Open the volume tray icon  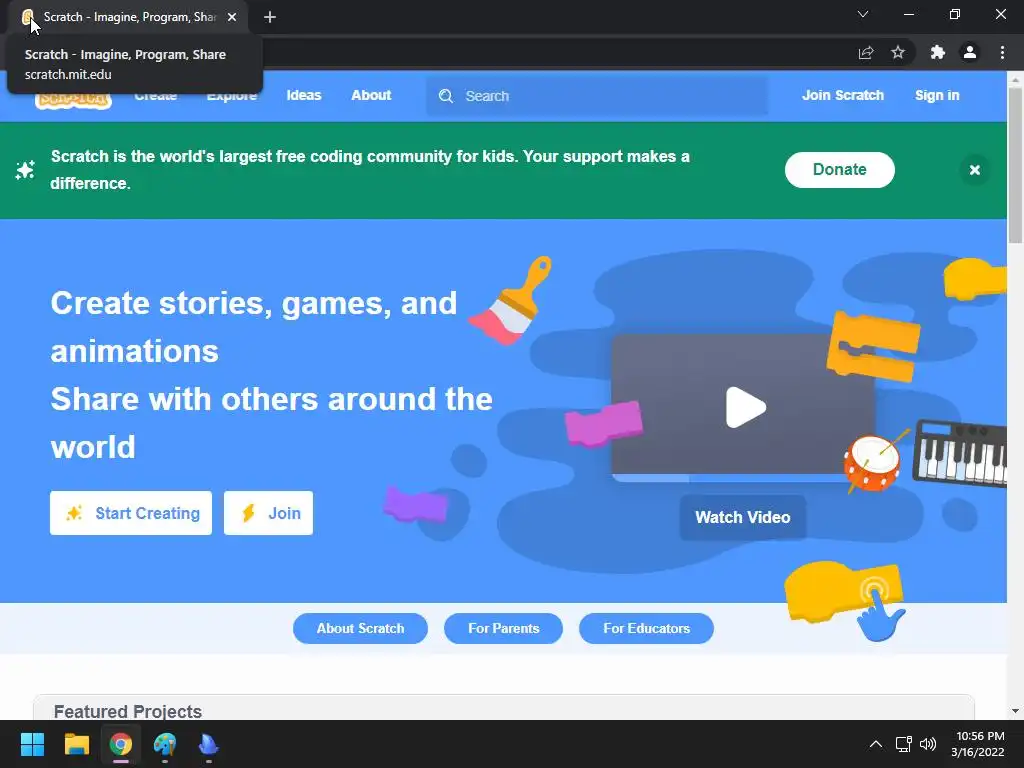tap(927, 744)
